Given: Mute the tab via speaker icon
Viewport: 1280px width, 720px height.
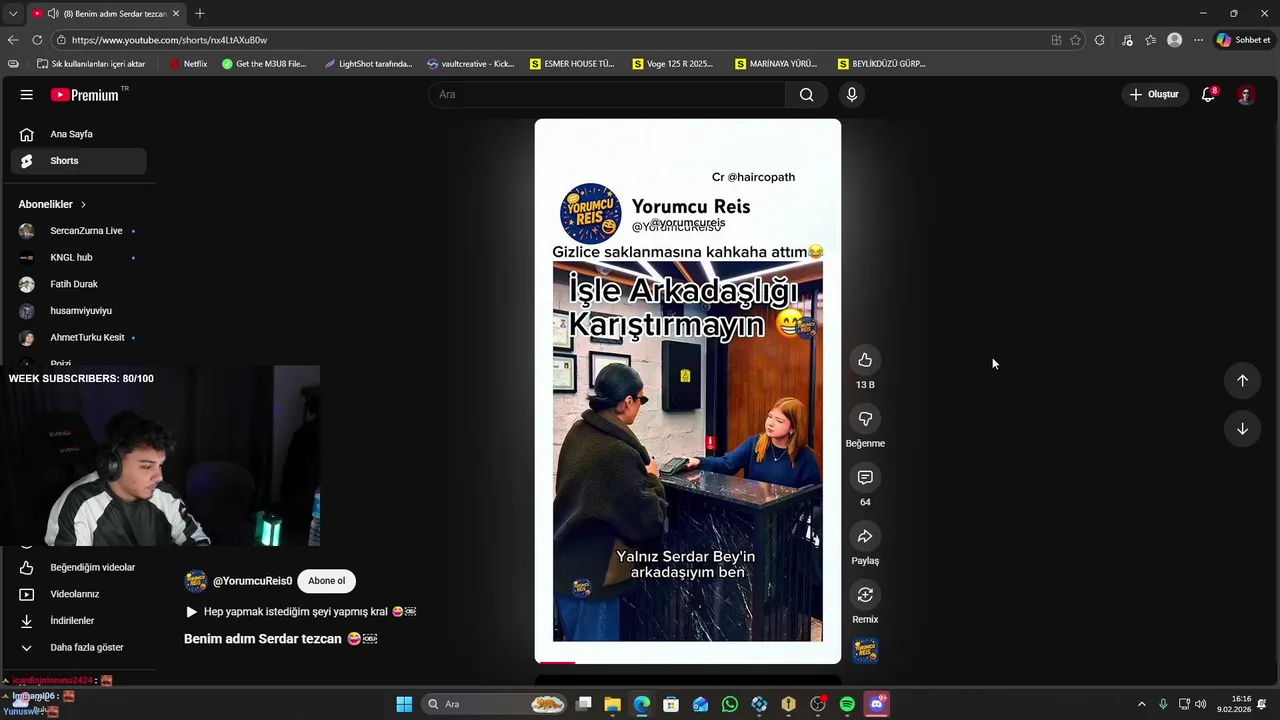Looking at the screenshot, I should point(52,14).
